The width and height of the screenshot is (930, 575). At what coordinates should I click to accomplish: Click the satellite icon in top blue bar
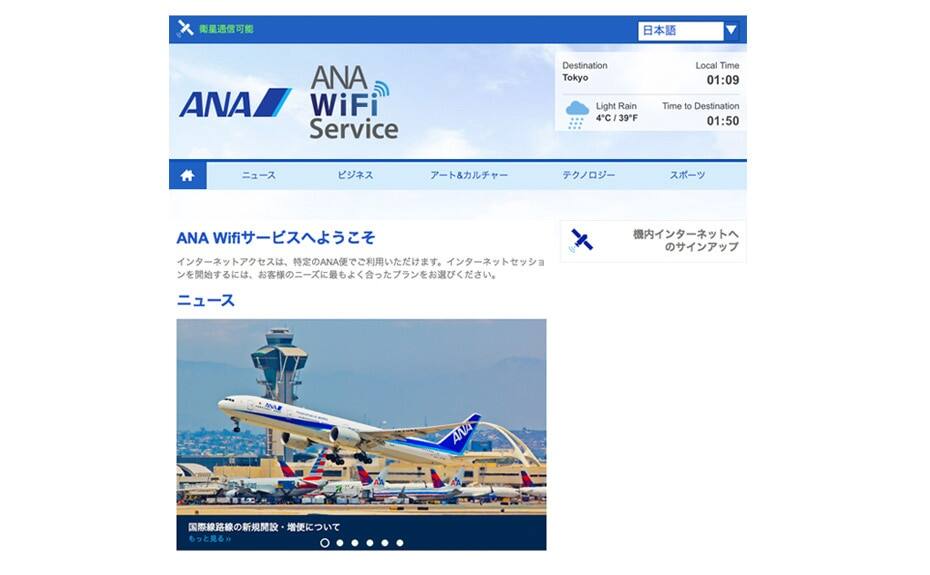click(x=185, y=28)
